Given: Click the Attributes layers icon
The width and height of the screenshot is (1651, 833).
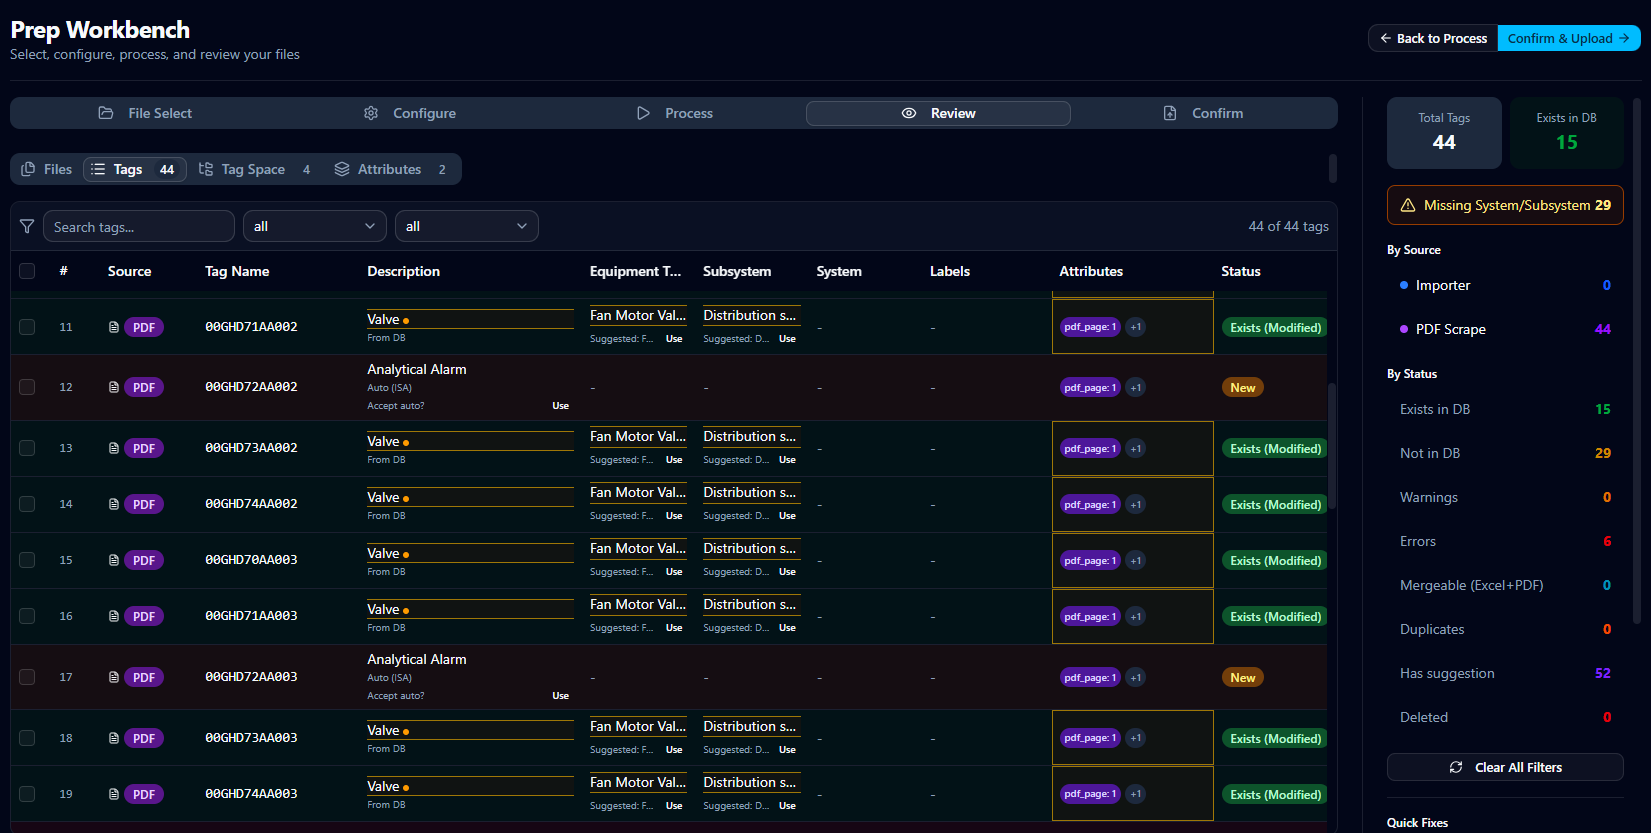Looking at the screenshot, I should (342, 169).
